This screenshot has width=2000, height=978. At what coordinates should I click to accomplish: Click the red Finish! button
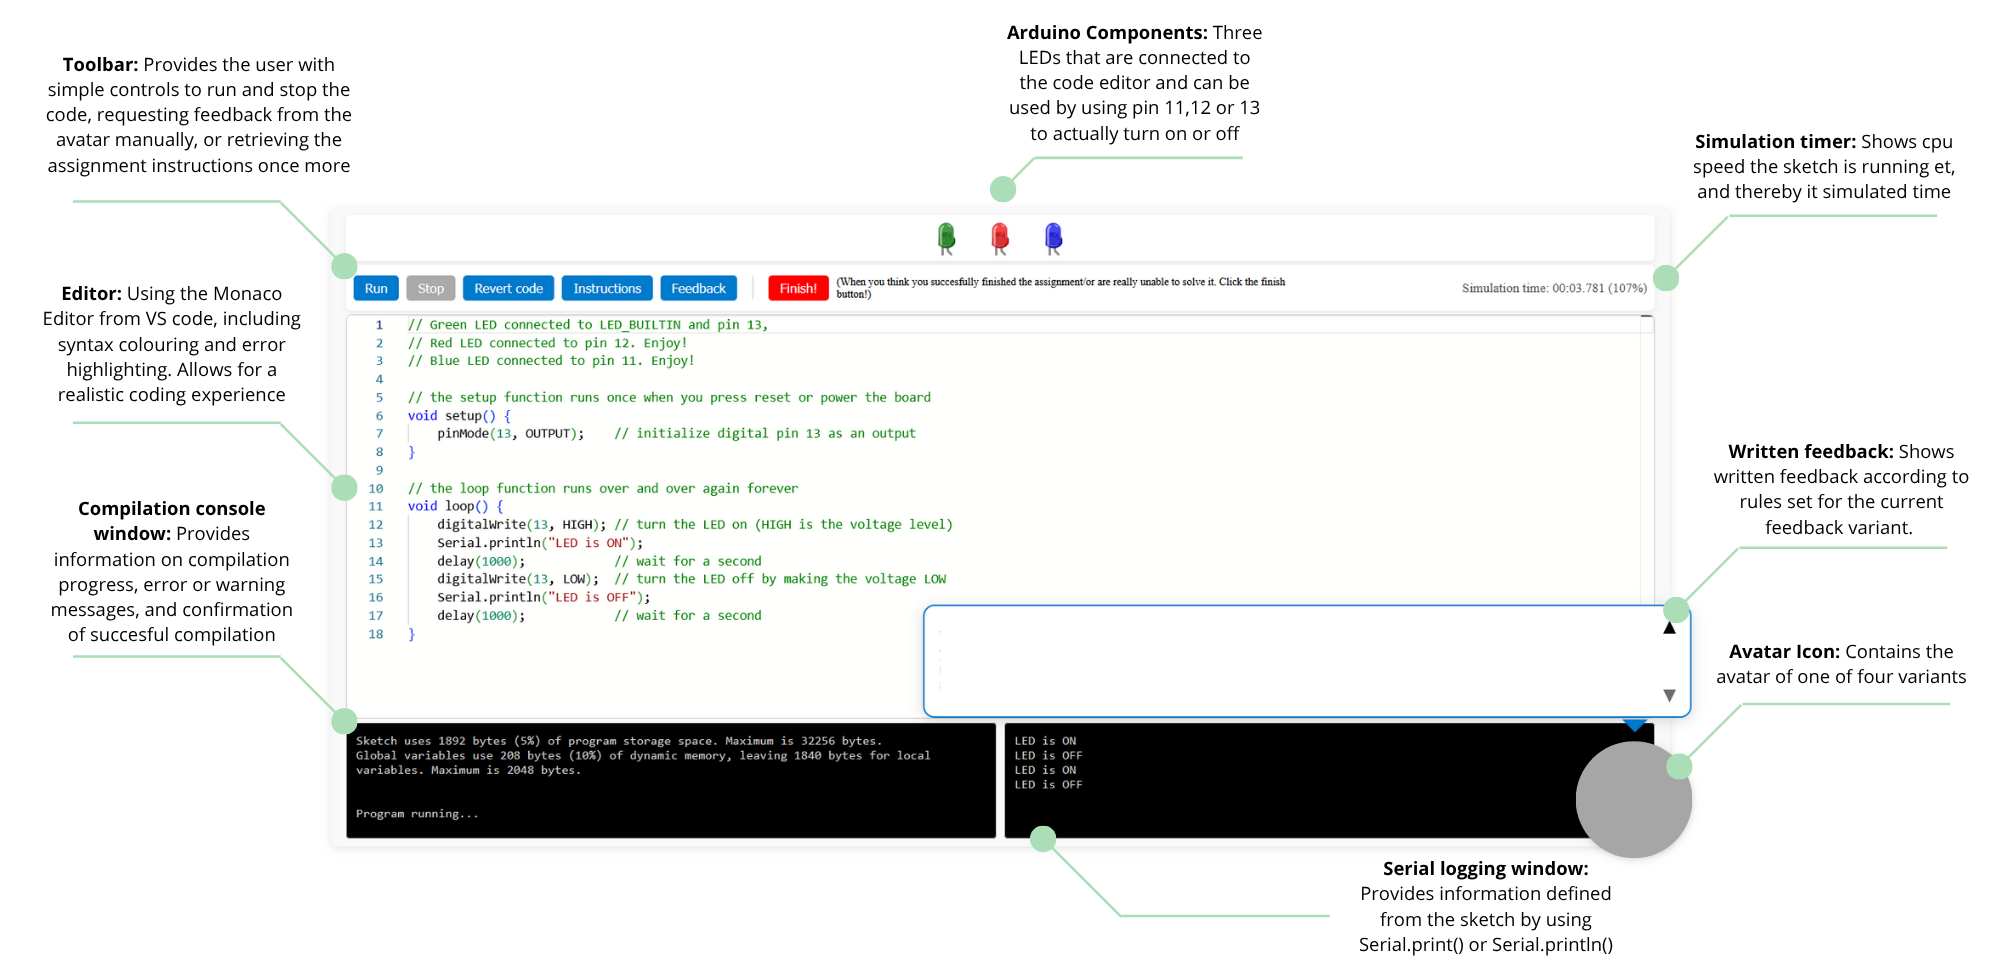[x=798, y=288]
